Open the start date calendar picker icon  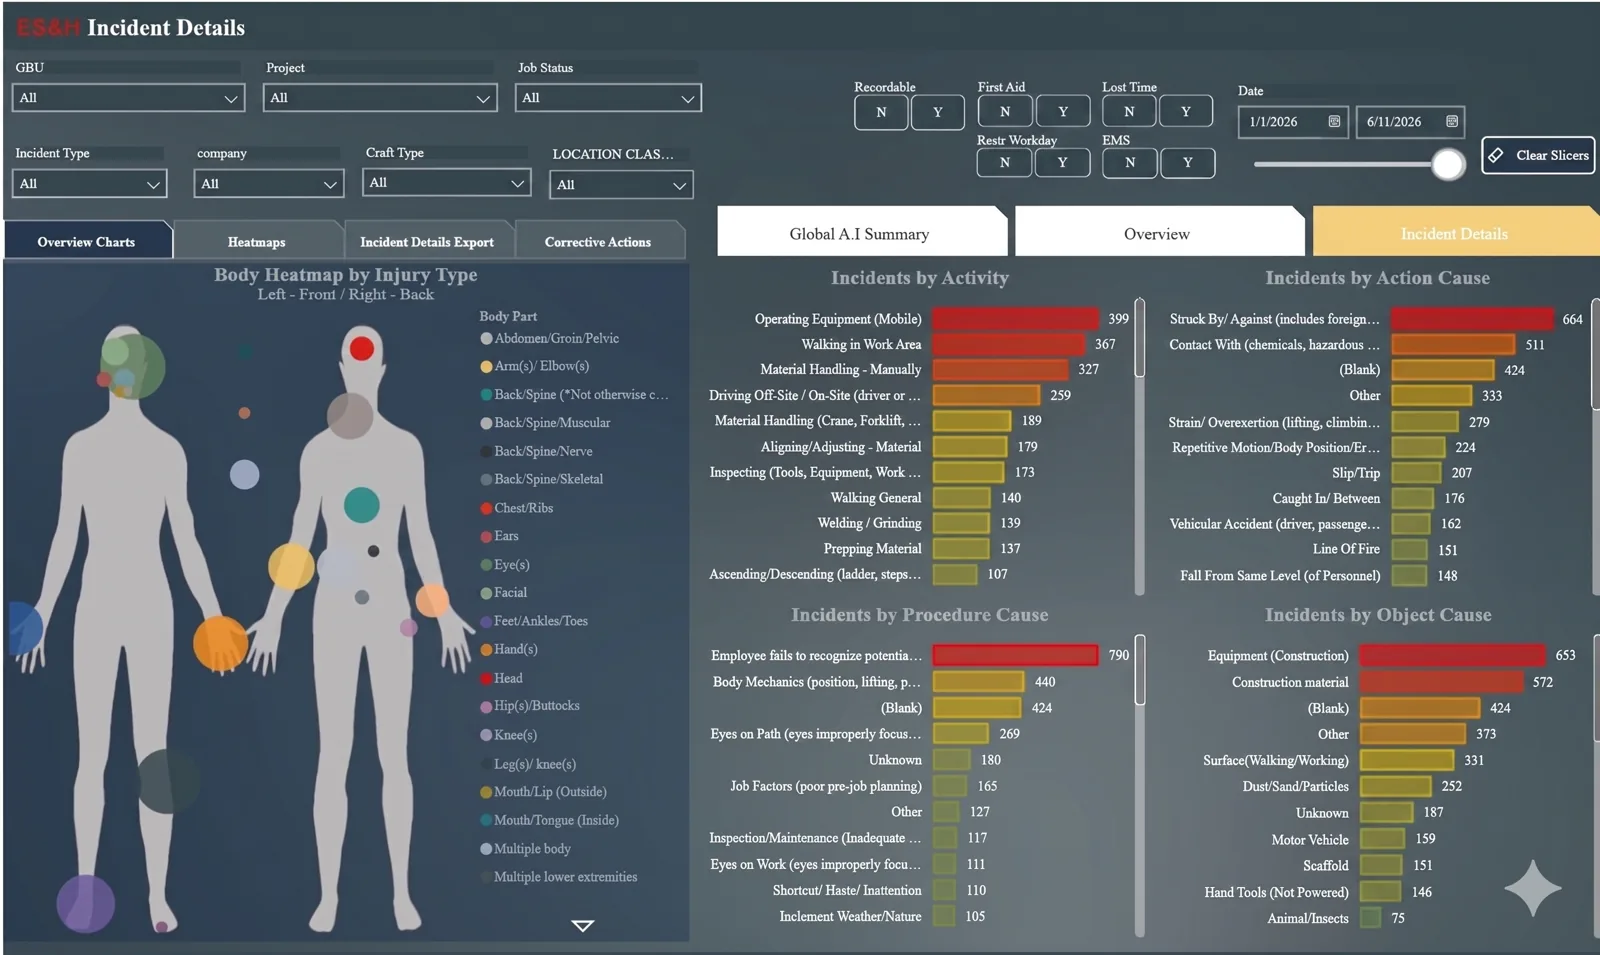click(1334, 121)
